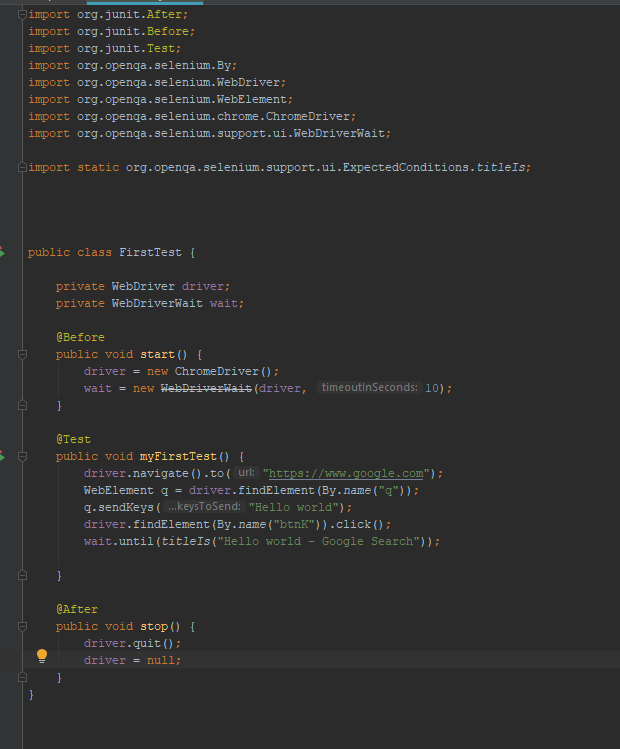
Task: Click import org.openqa.selenium.By line
Action: coord(132,65)
